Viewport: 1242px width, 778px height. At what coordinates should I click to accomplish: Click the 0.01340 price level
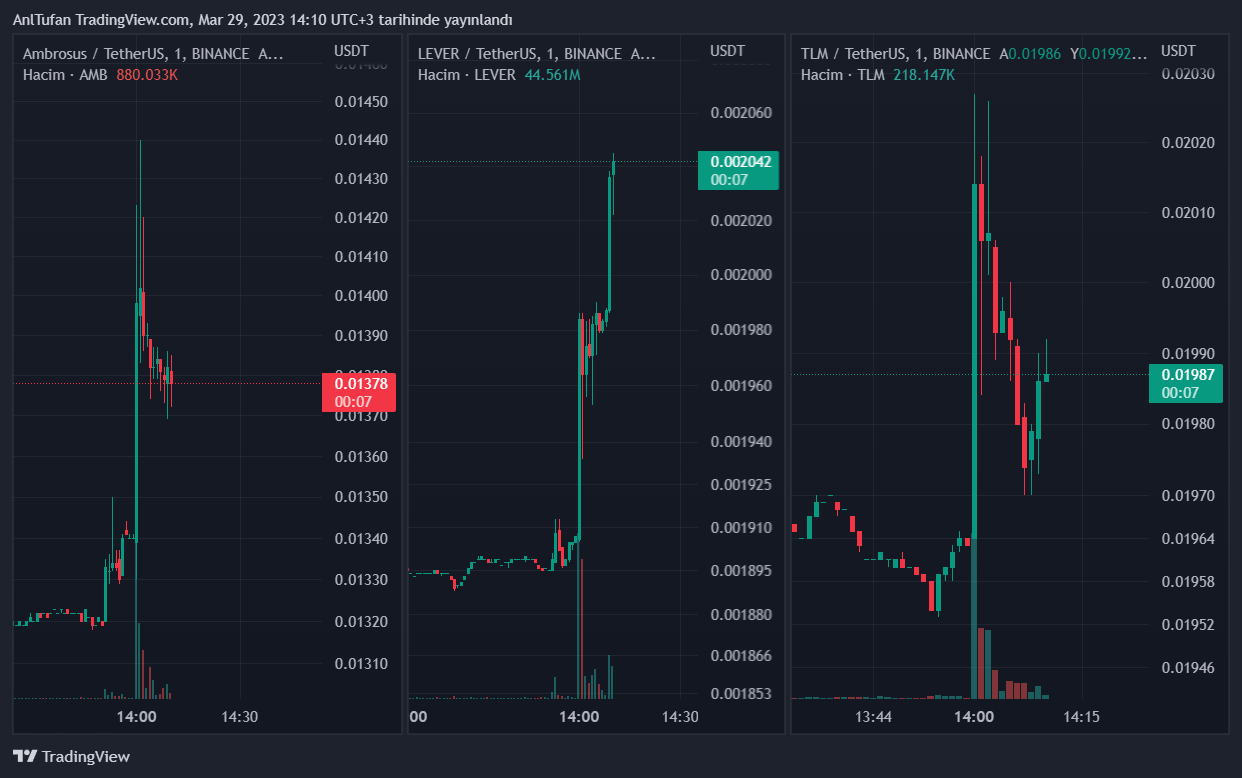(361, 539)
